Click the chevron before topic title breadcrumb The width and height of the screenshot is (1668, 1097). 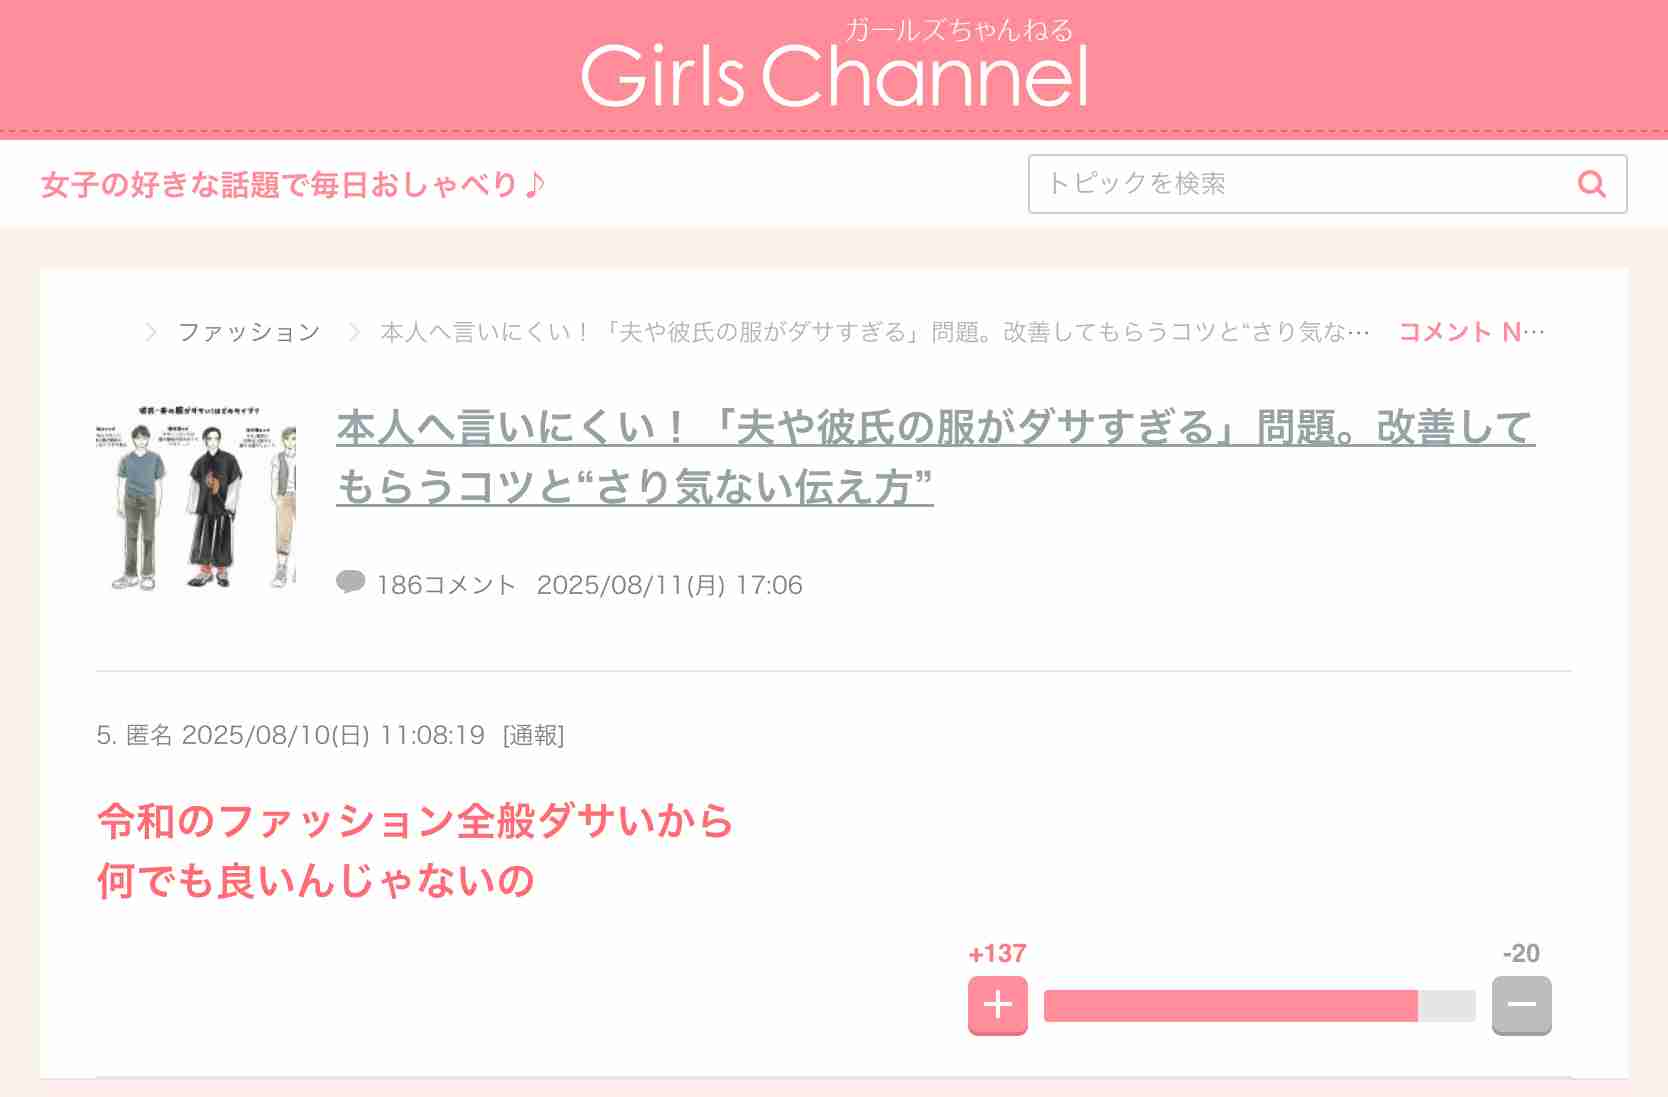point(353,332)
